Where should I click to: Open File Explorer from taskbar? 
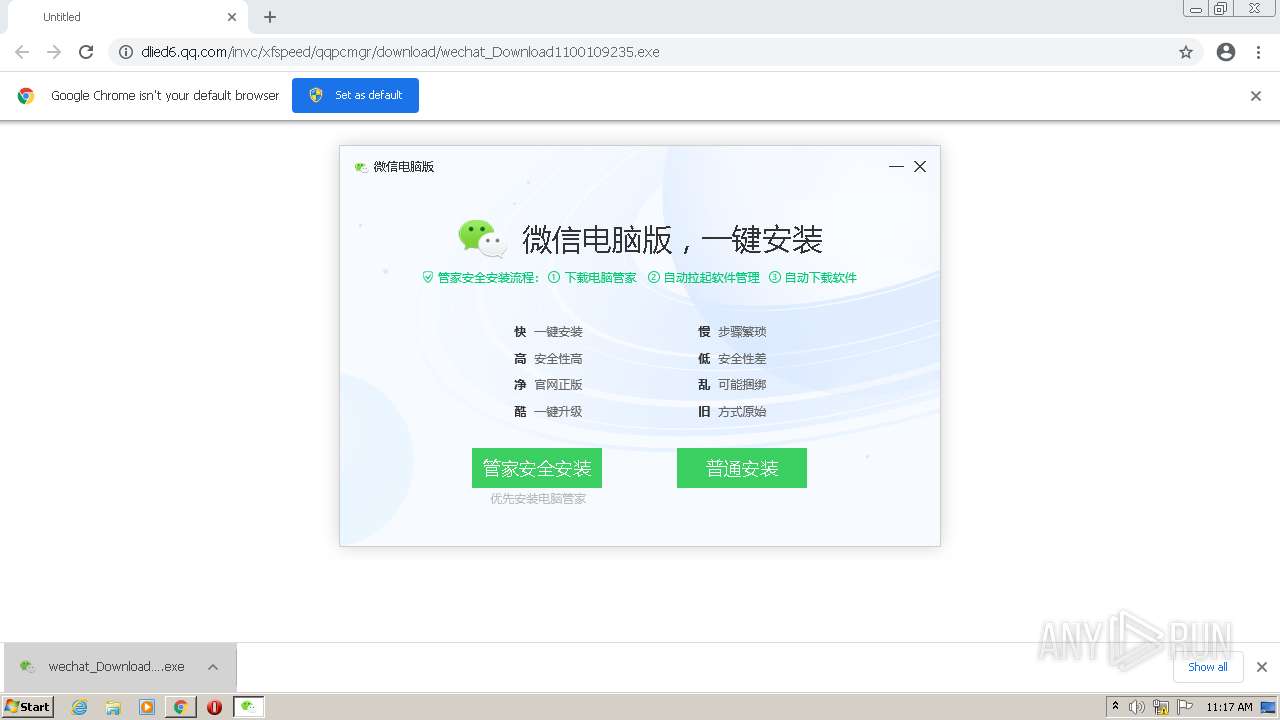(113, 707)
